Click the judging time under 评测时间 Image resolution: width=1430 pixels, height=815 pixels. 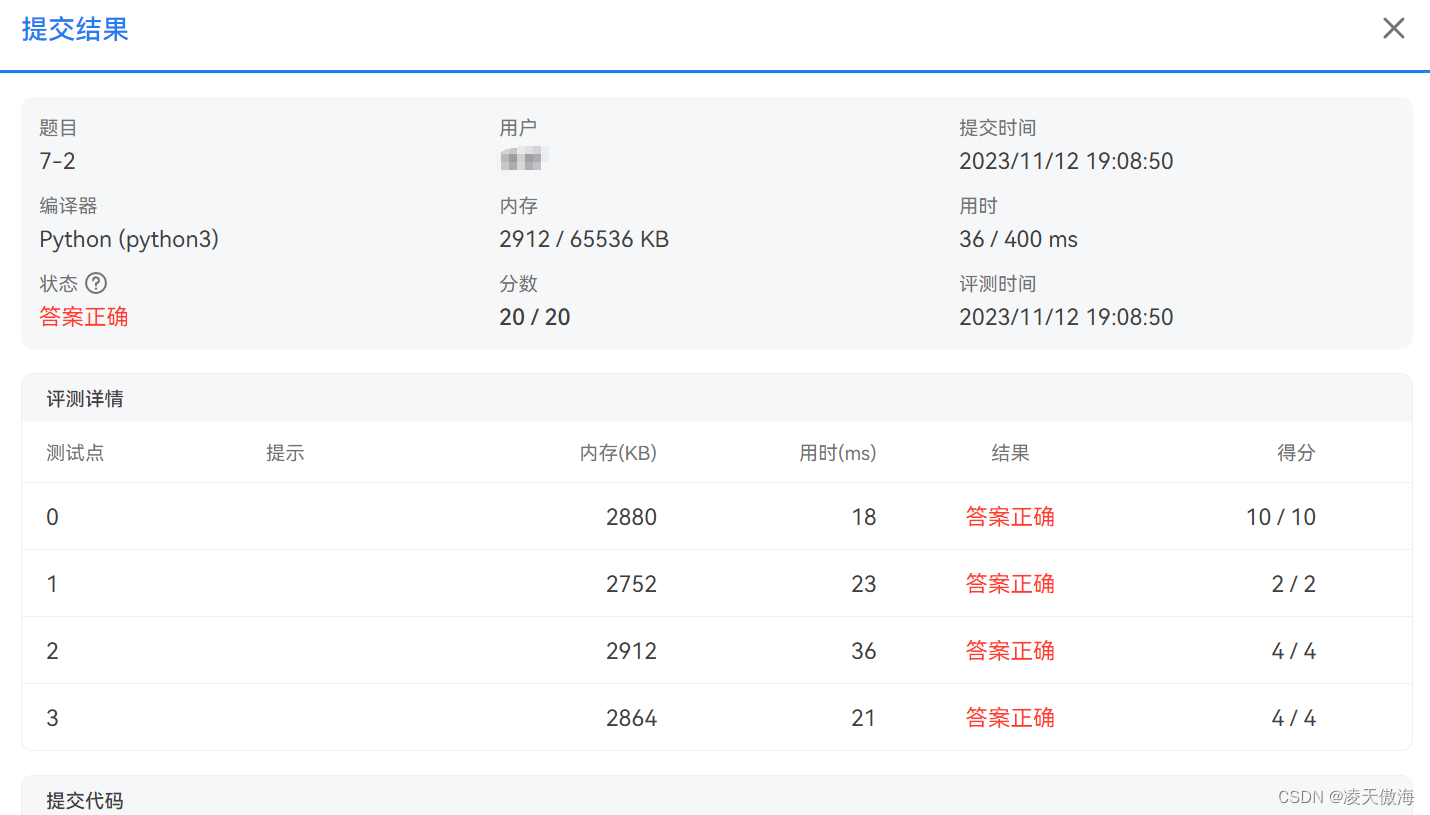1066,317
